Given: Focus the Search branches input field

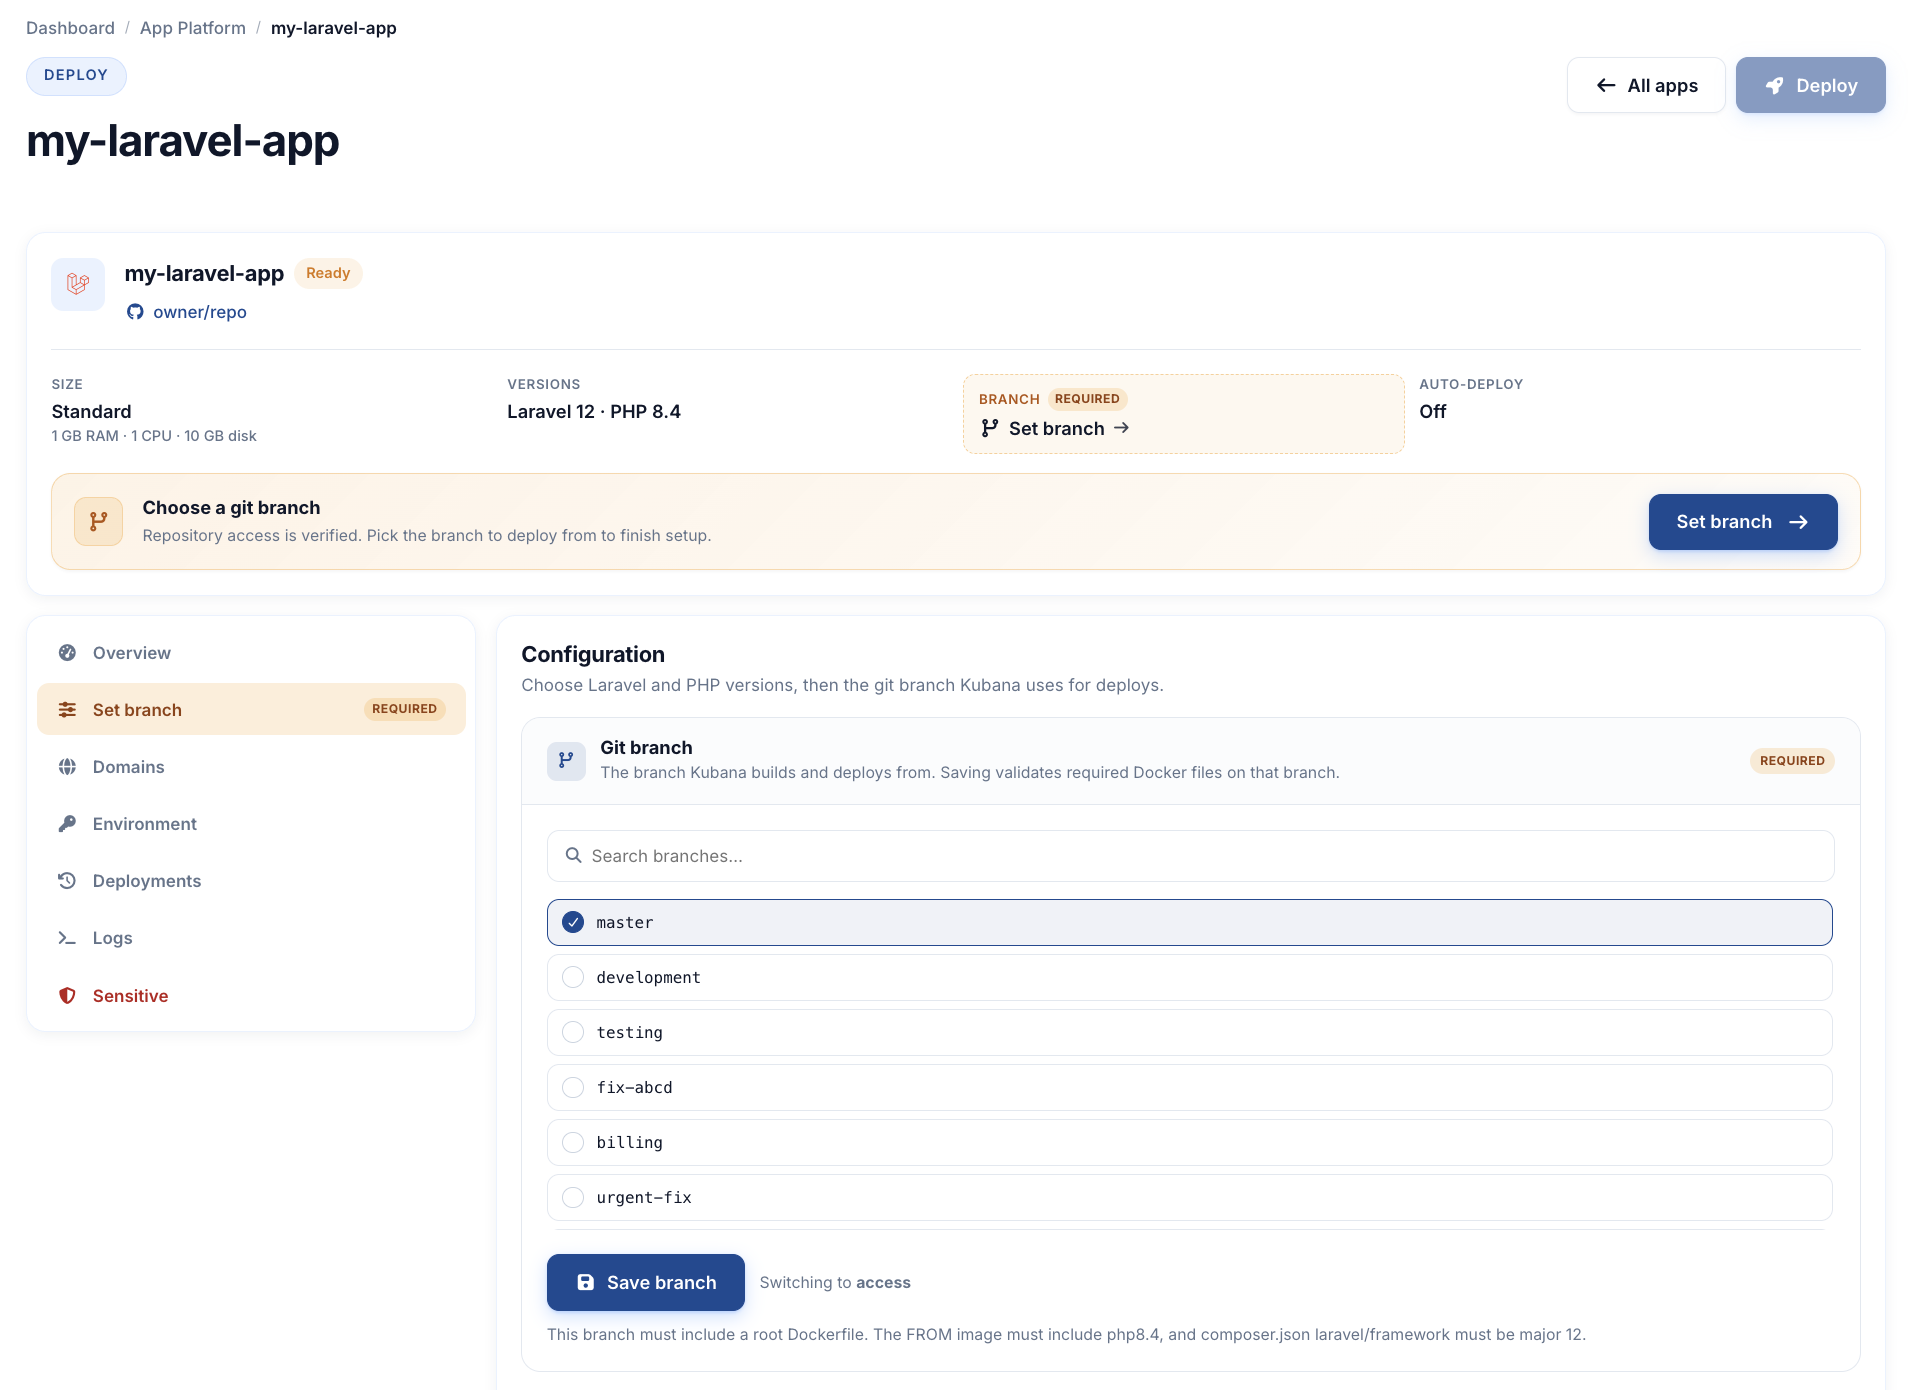Looking at the screenshot, I should tap(1190, 856).
